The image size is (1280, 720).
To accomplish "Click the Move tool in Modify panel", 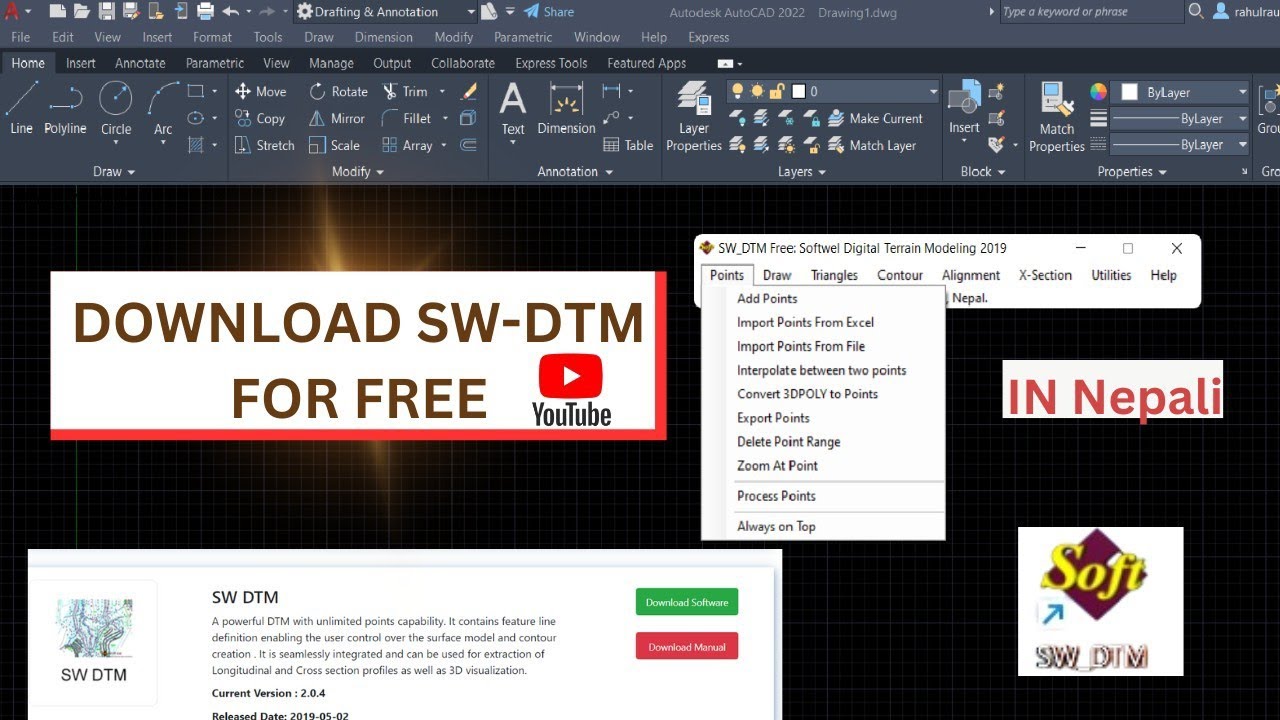I will [x=260, y=91].
